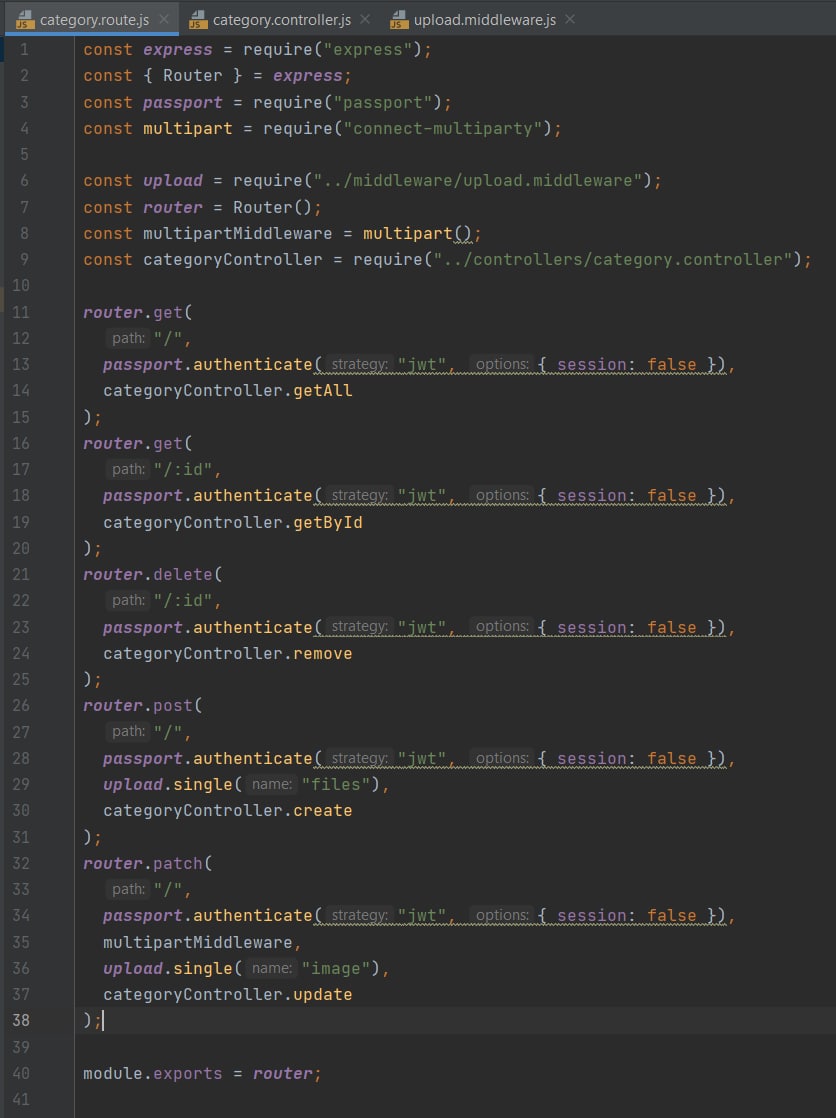Click the JS file icon on category.controller.js tab
Viewport: 836px width, 1118px height.
[198, 20]
